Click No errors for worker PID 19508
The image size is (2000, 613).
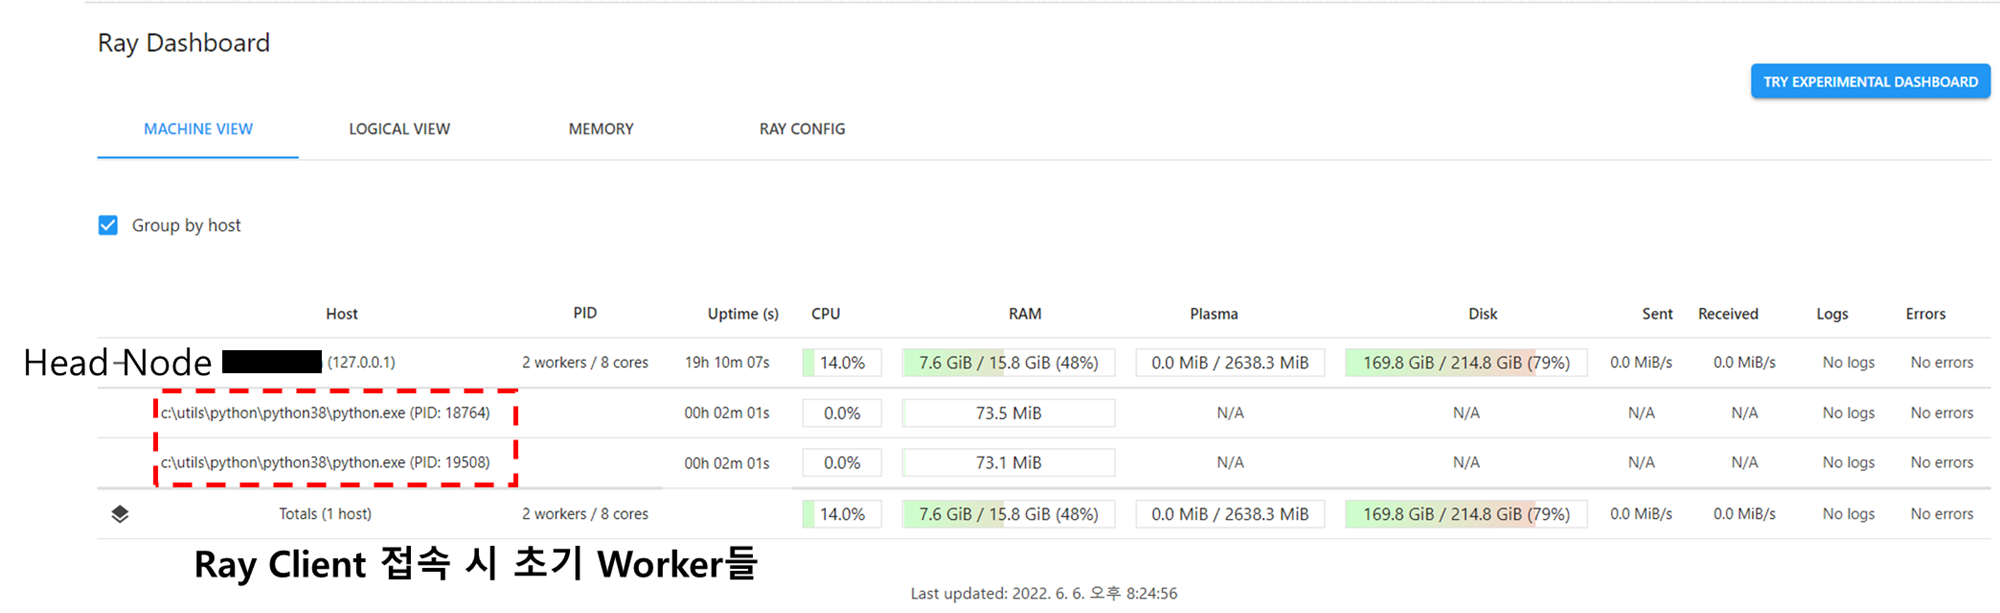pyautogui.click(x=1942, y=463)
